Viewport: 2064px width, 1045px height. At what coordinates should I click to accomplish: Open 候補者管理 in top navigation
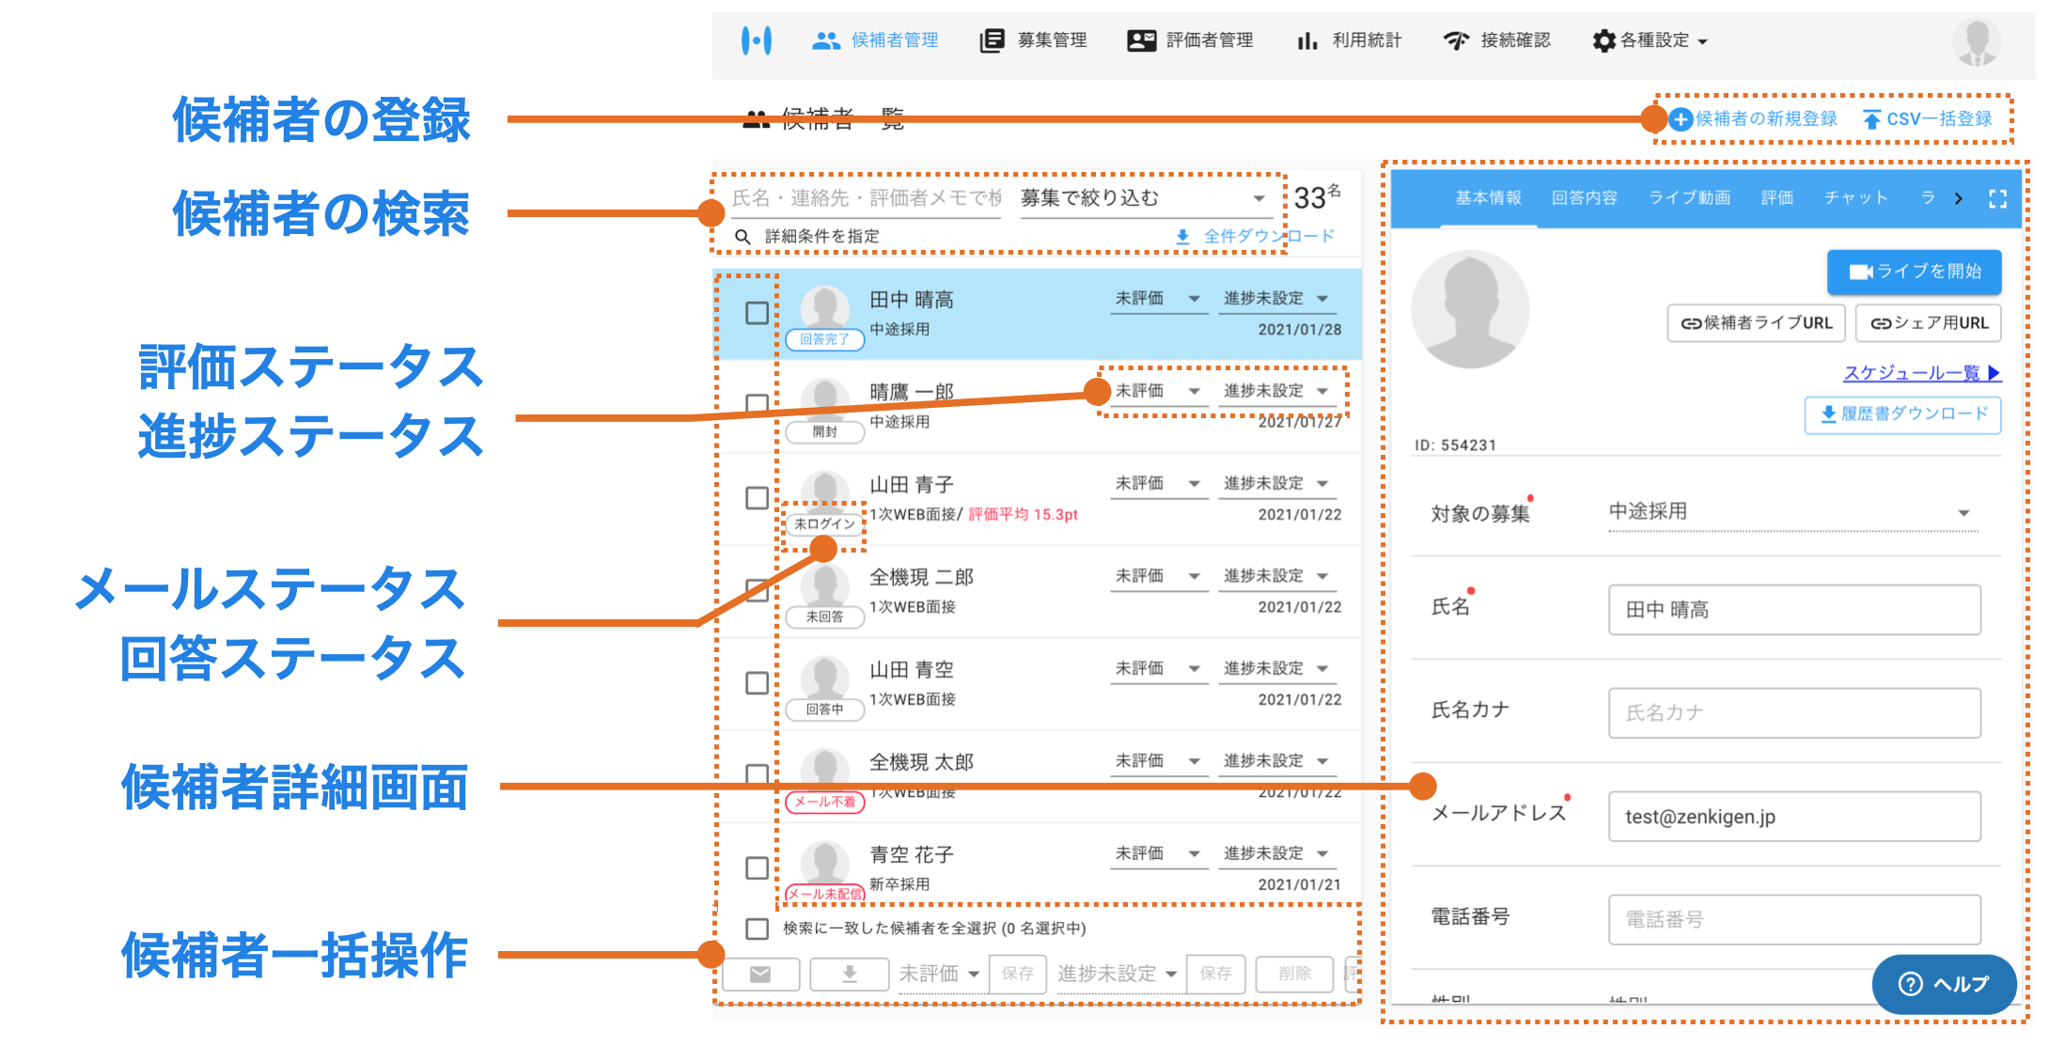pyautogui.click(x=875, y=41)
